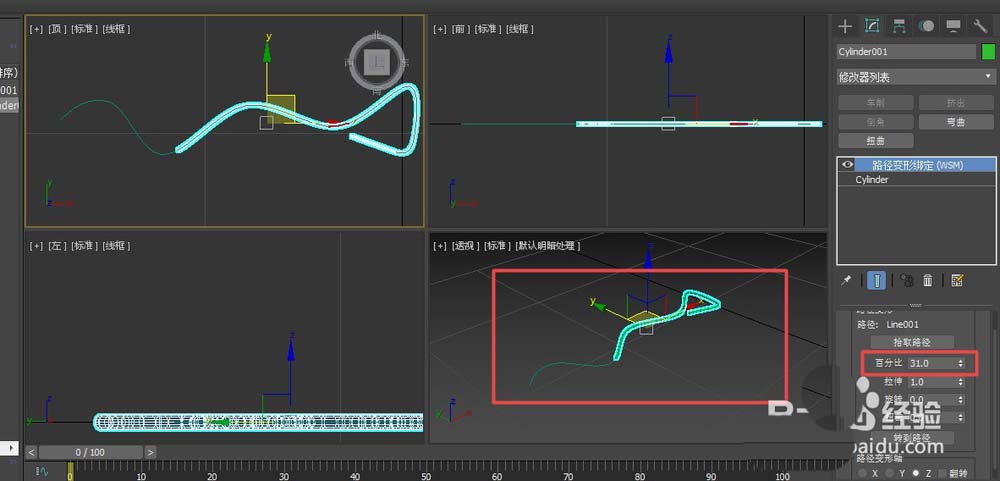
Task: Click the 0 / 100 time slider
Action: click(x=90, y=452)
